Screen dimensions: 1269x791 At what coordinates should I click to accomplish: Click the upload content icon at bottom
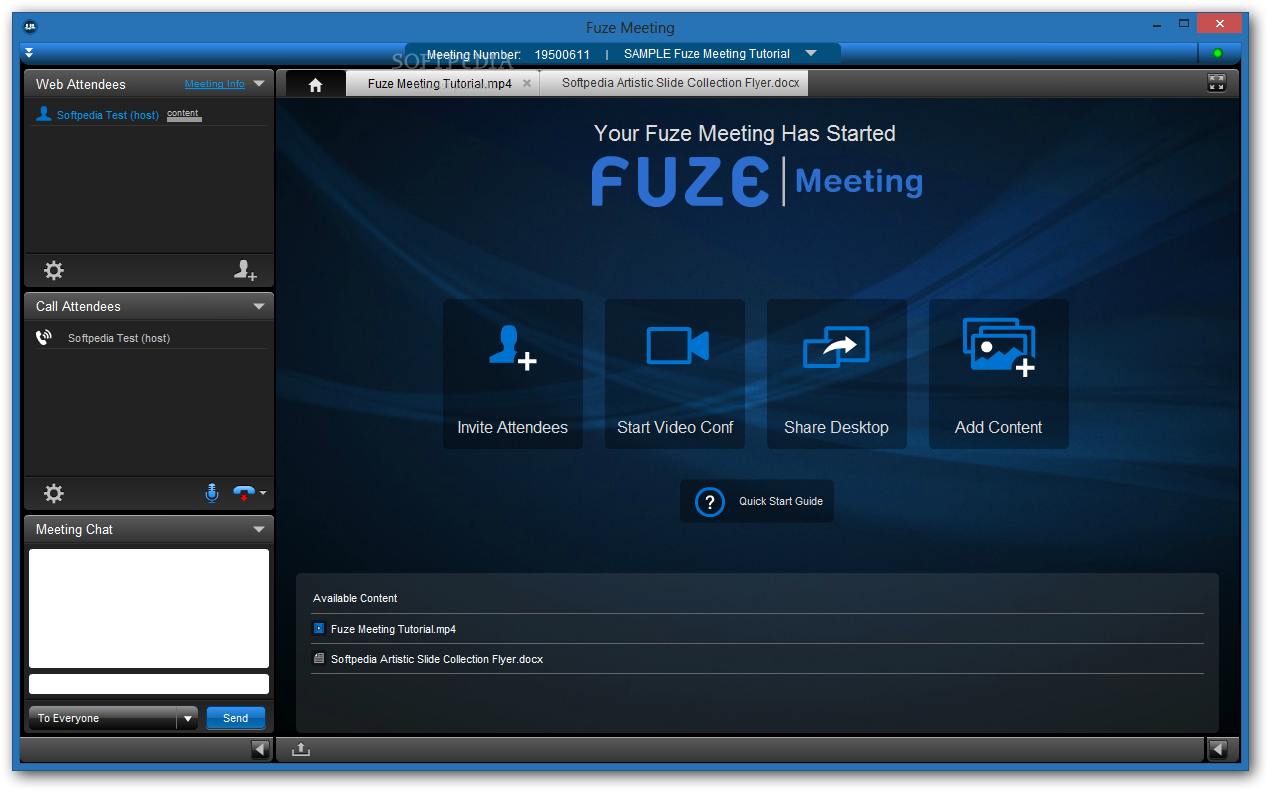pos(301,749)
